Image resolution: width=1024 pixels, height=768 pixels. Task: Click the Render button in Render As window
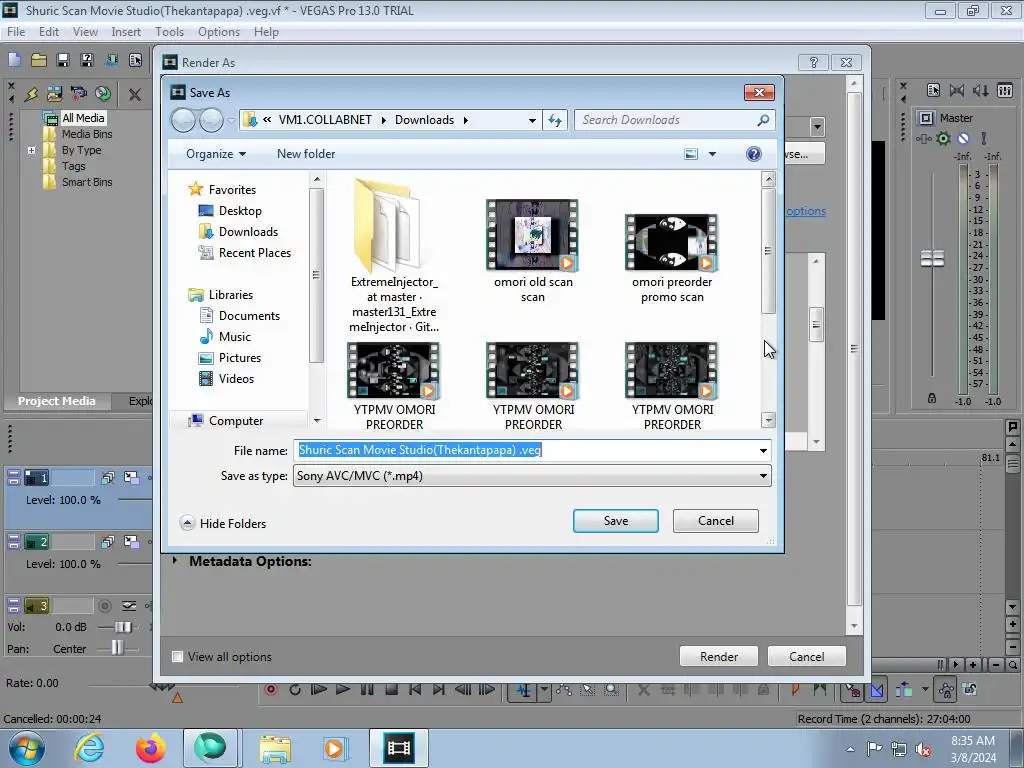pyautogui.click(x=719, y=656)
